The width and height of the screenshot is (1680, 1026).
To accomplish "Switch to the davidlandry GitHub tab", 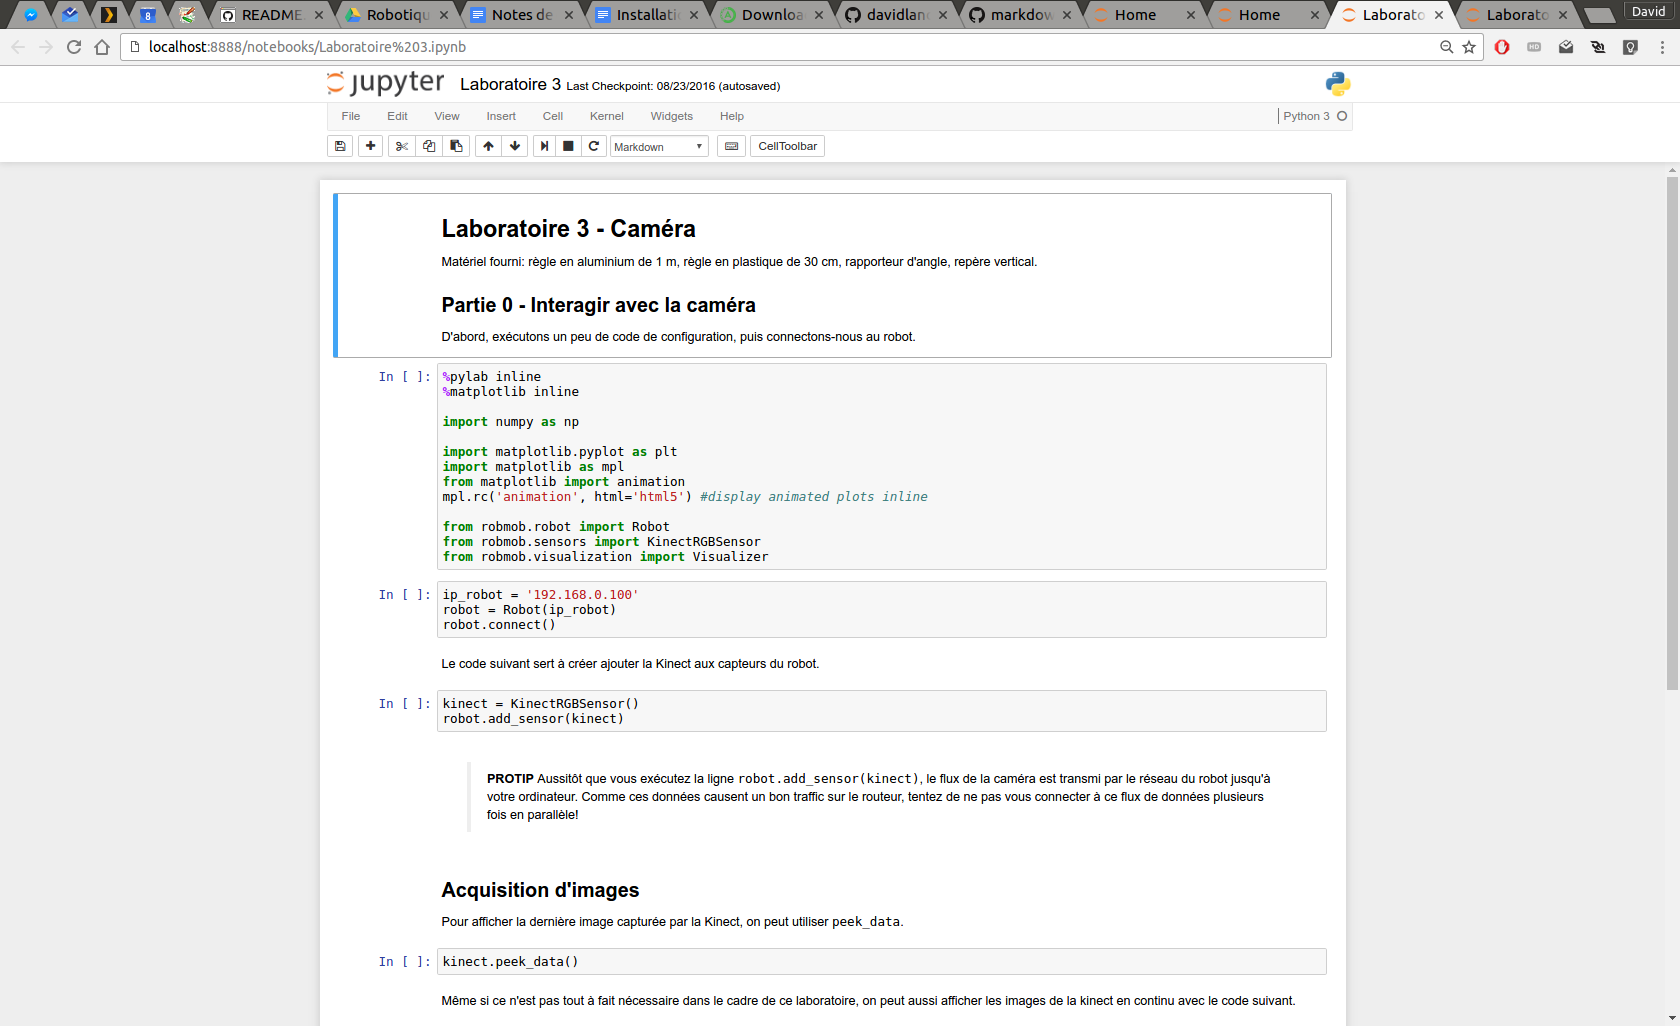I will coord(895,15).
